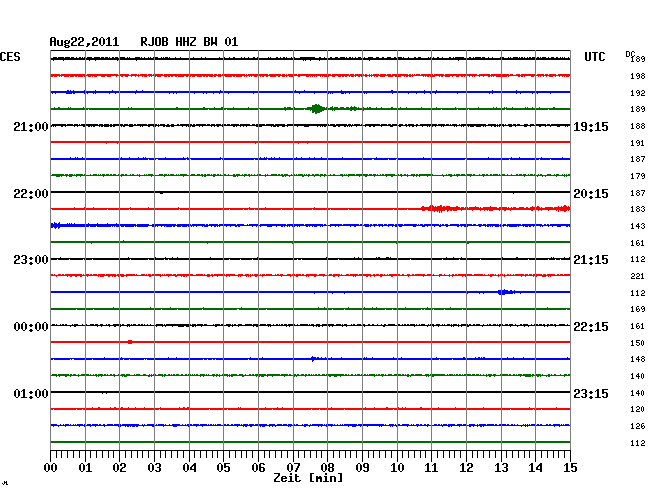Select the 22:00 local time label
The image size is (650, 494).
tap(31, 194)
